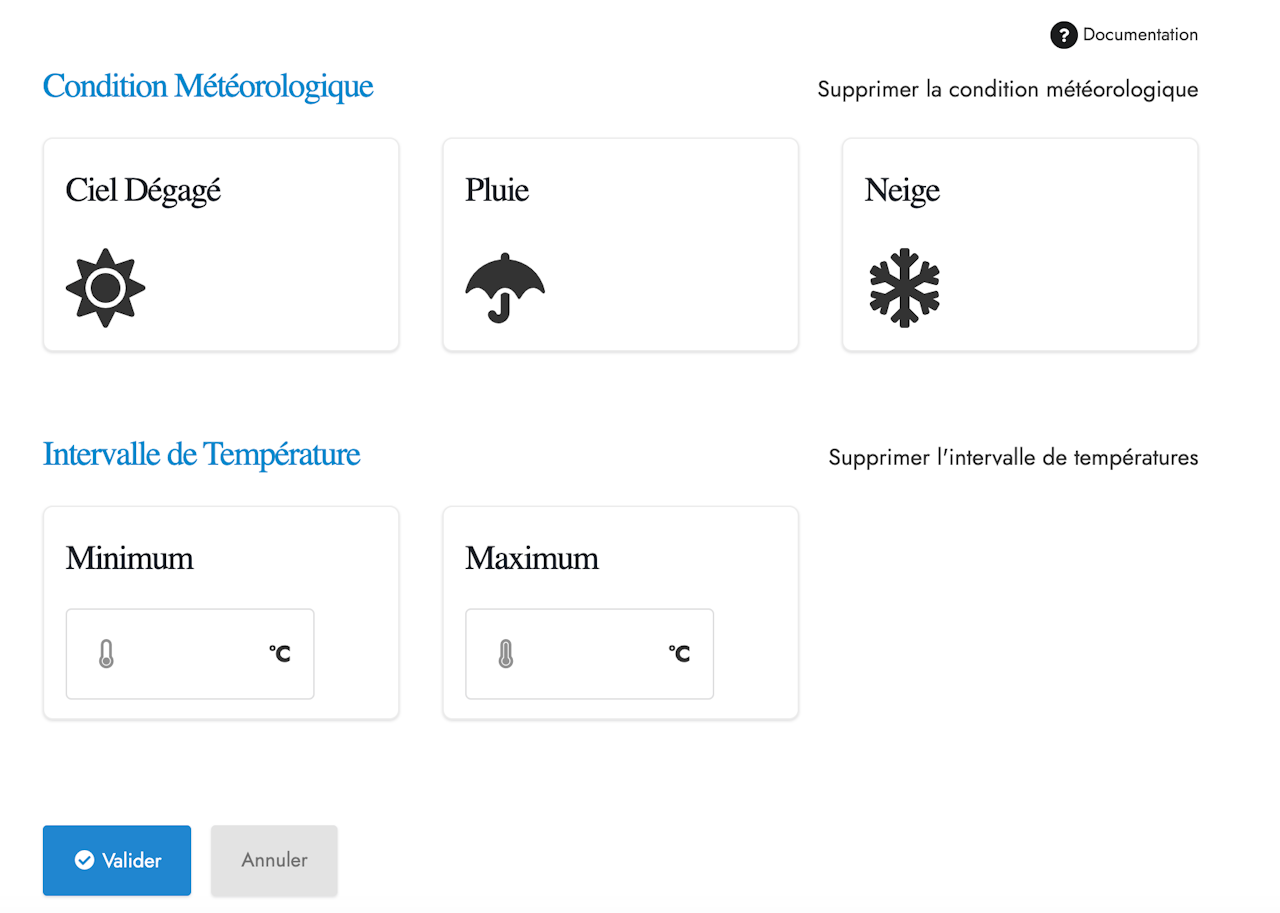Select the Pluie weather card

pos(620,245)
